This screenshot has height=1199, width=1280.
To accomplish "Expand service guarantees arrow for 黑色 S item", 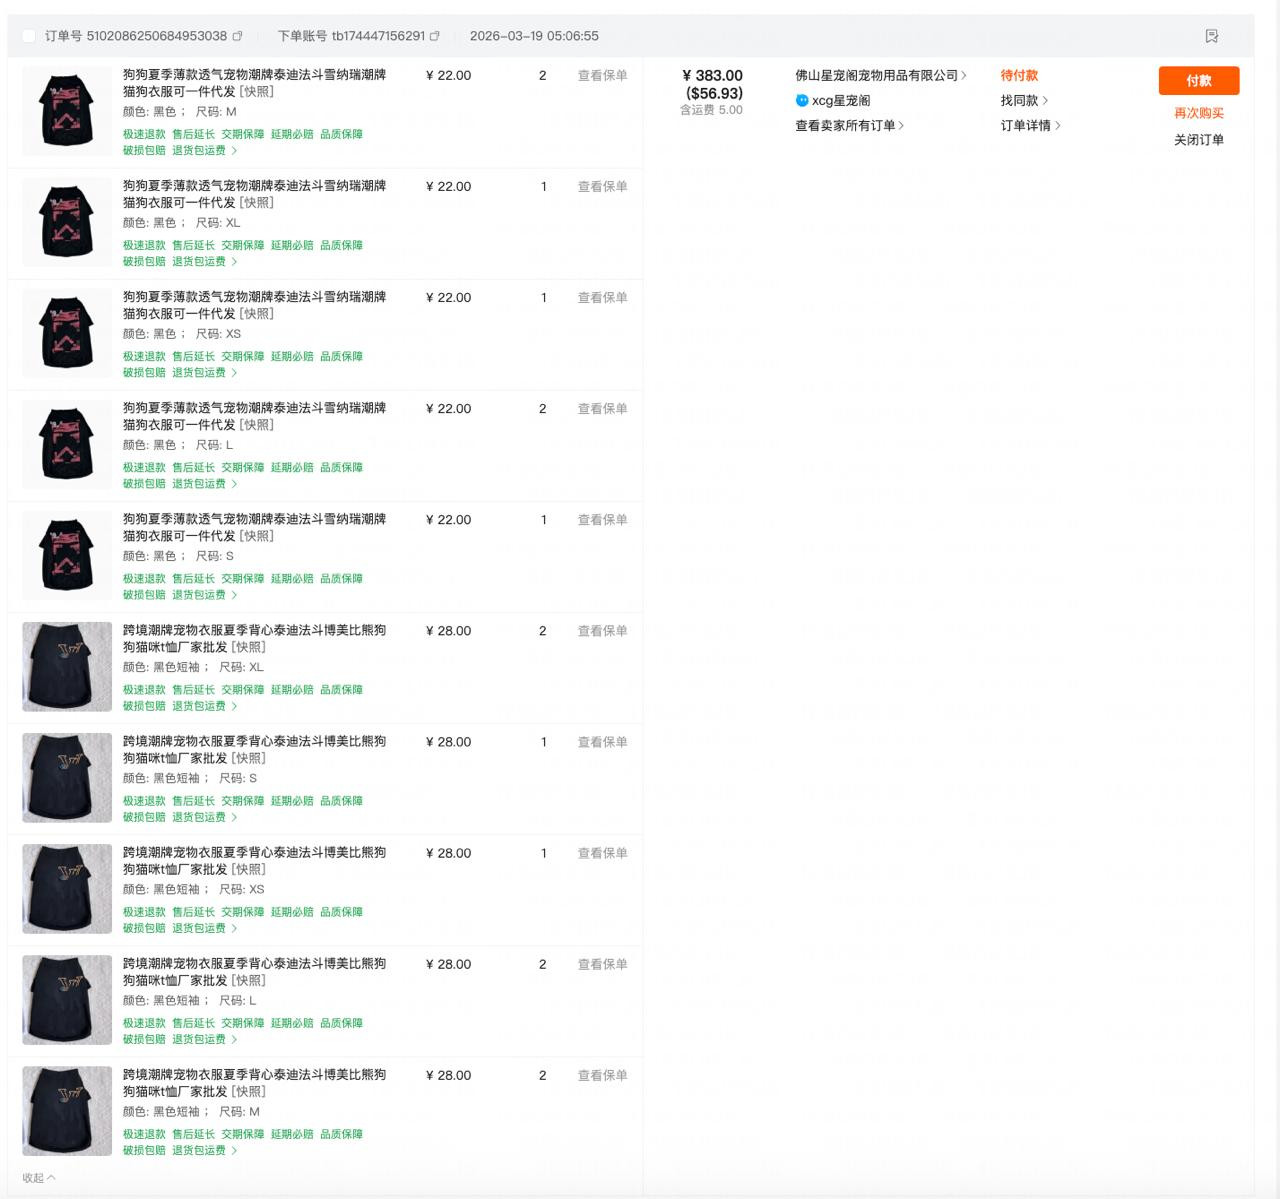I will click(235, 595).
